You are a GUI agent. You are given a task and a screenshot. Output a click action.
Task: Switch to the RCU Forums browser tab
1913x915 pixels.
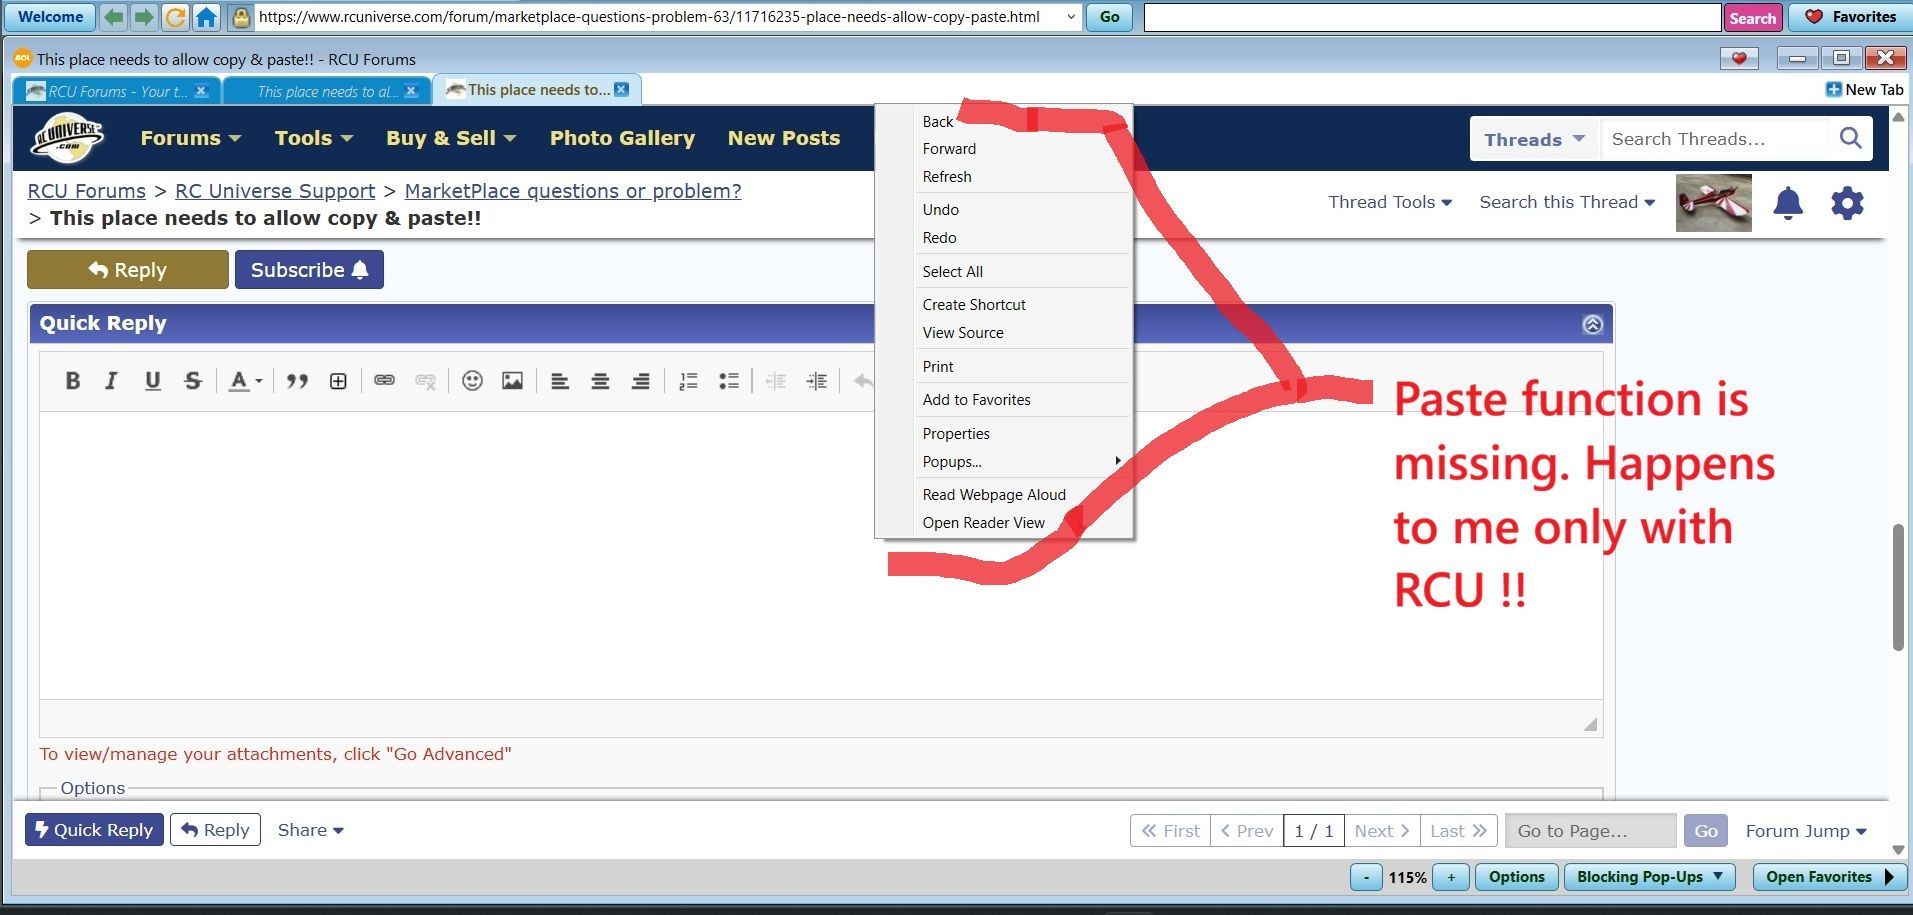click(x=116, y=91)
